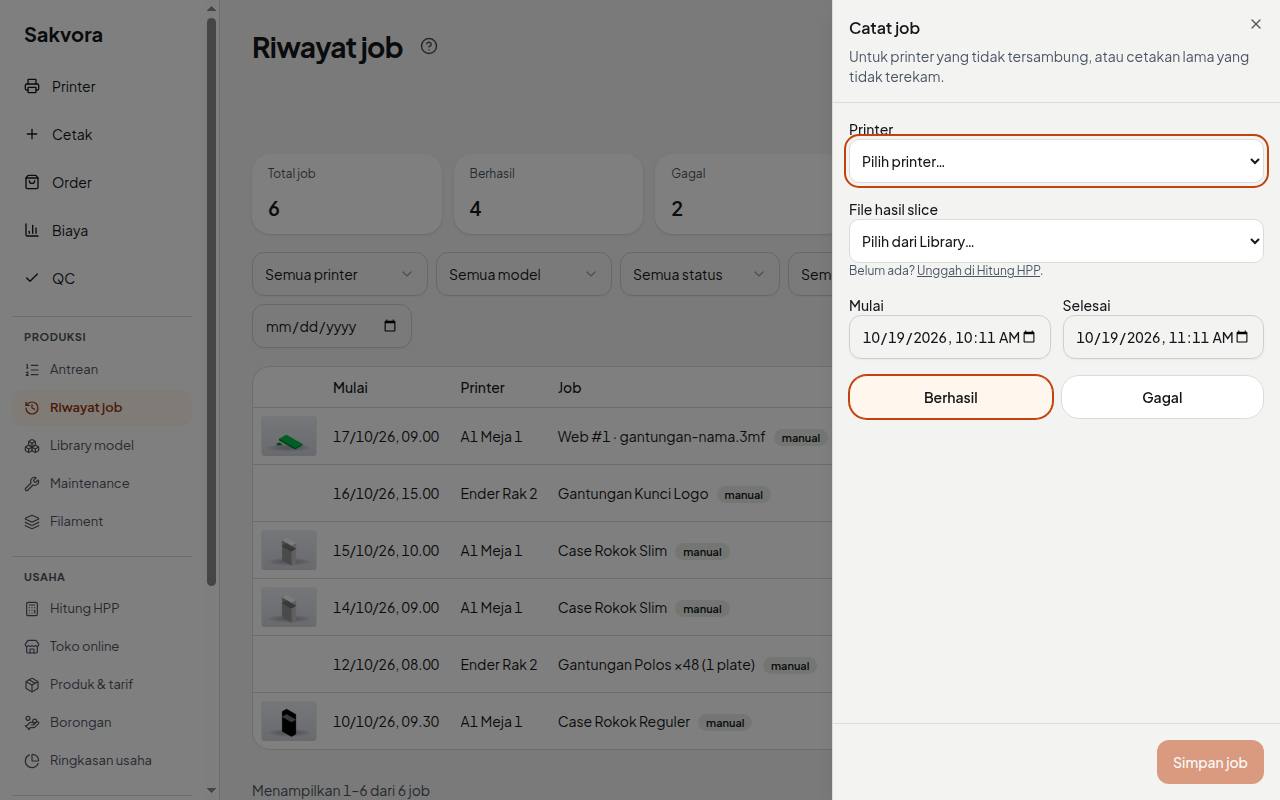Click the Gantungan Kunci Logo job row
1280x800 pixels.
(542, 493)
